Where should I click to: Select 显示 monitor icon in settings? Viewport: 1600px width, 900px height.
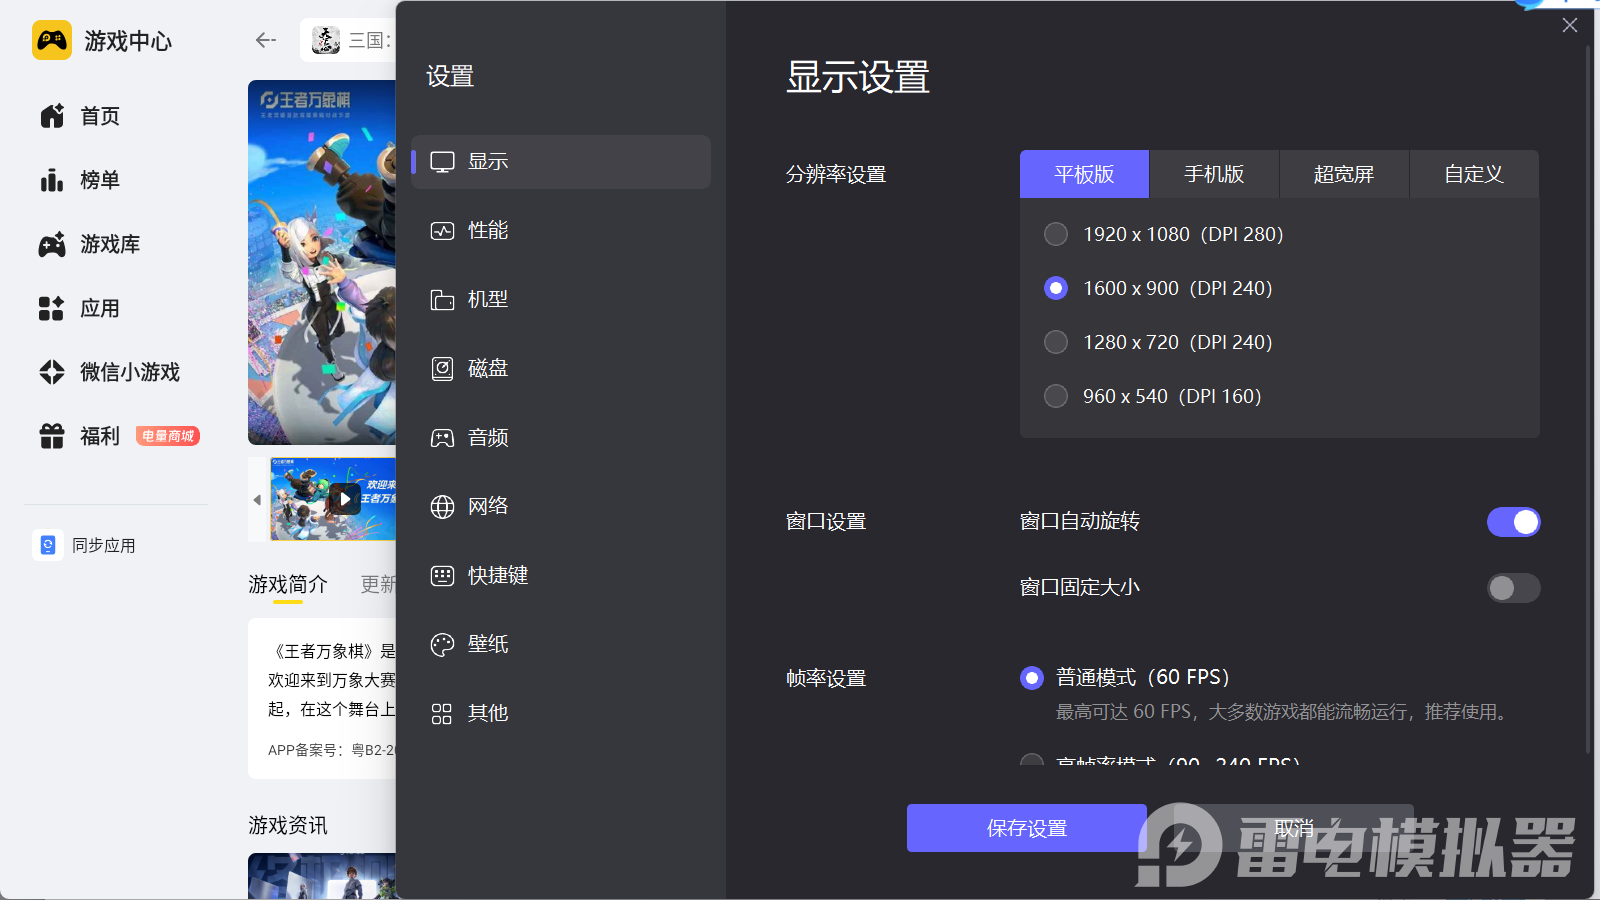tap(442, 162)
